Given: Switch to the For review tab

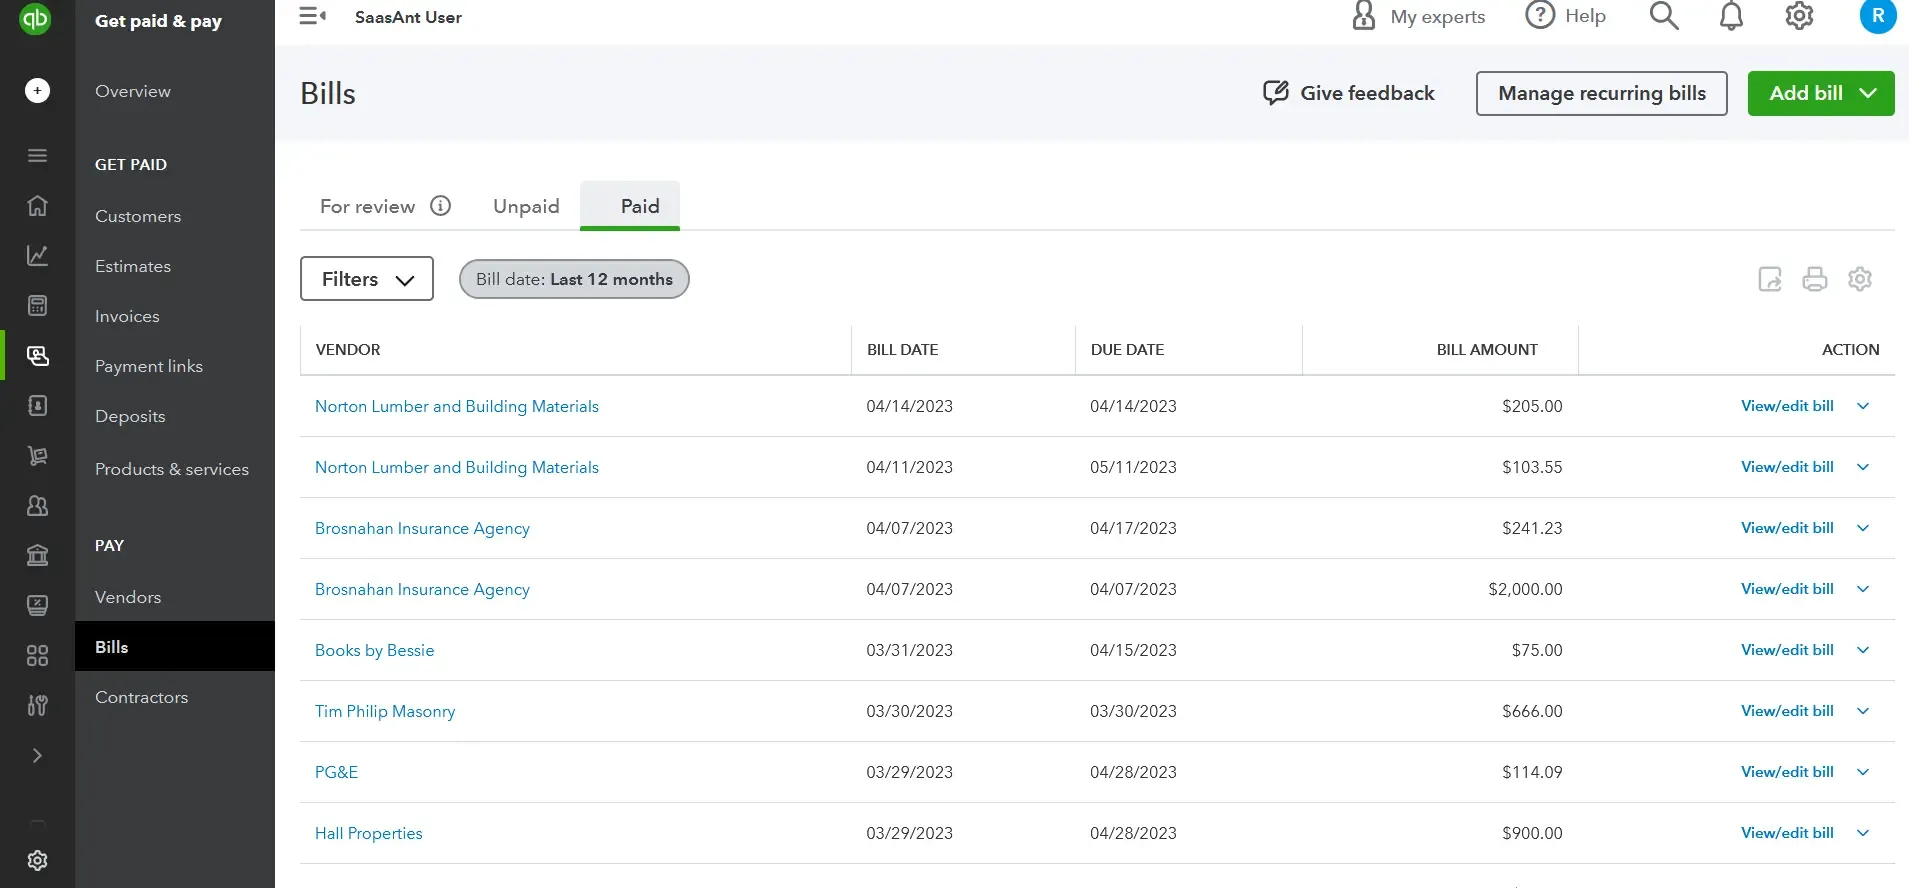Looking at the screenshot, I should tap(367, 206).
